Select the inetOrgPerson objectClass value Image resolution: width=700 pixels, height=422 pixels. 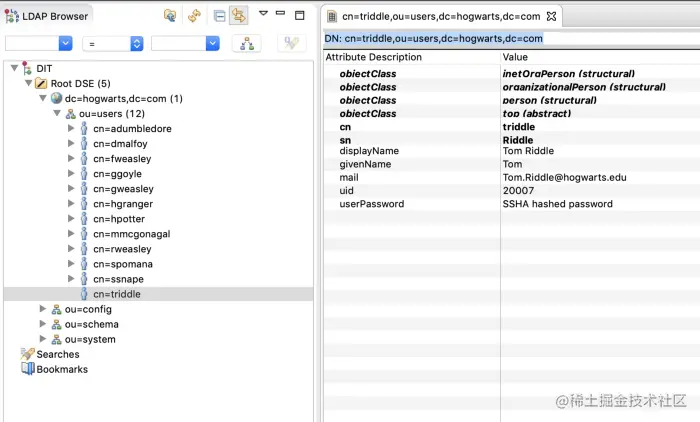click(568, 74)
